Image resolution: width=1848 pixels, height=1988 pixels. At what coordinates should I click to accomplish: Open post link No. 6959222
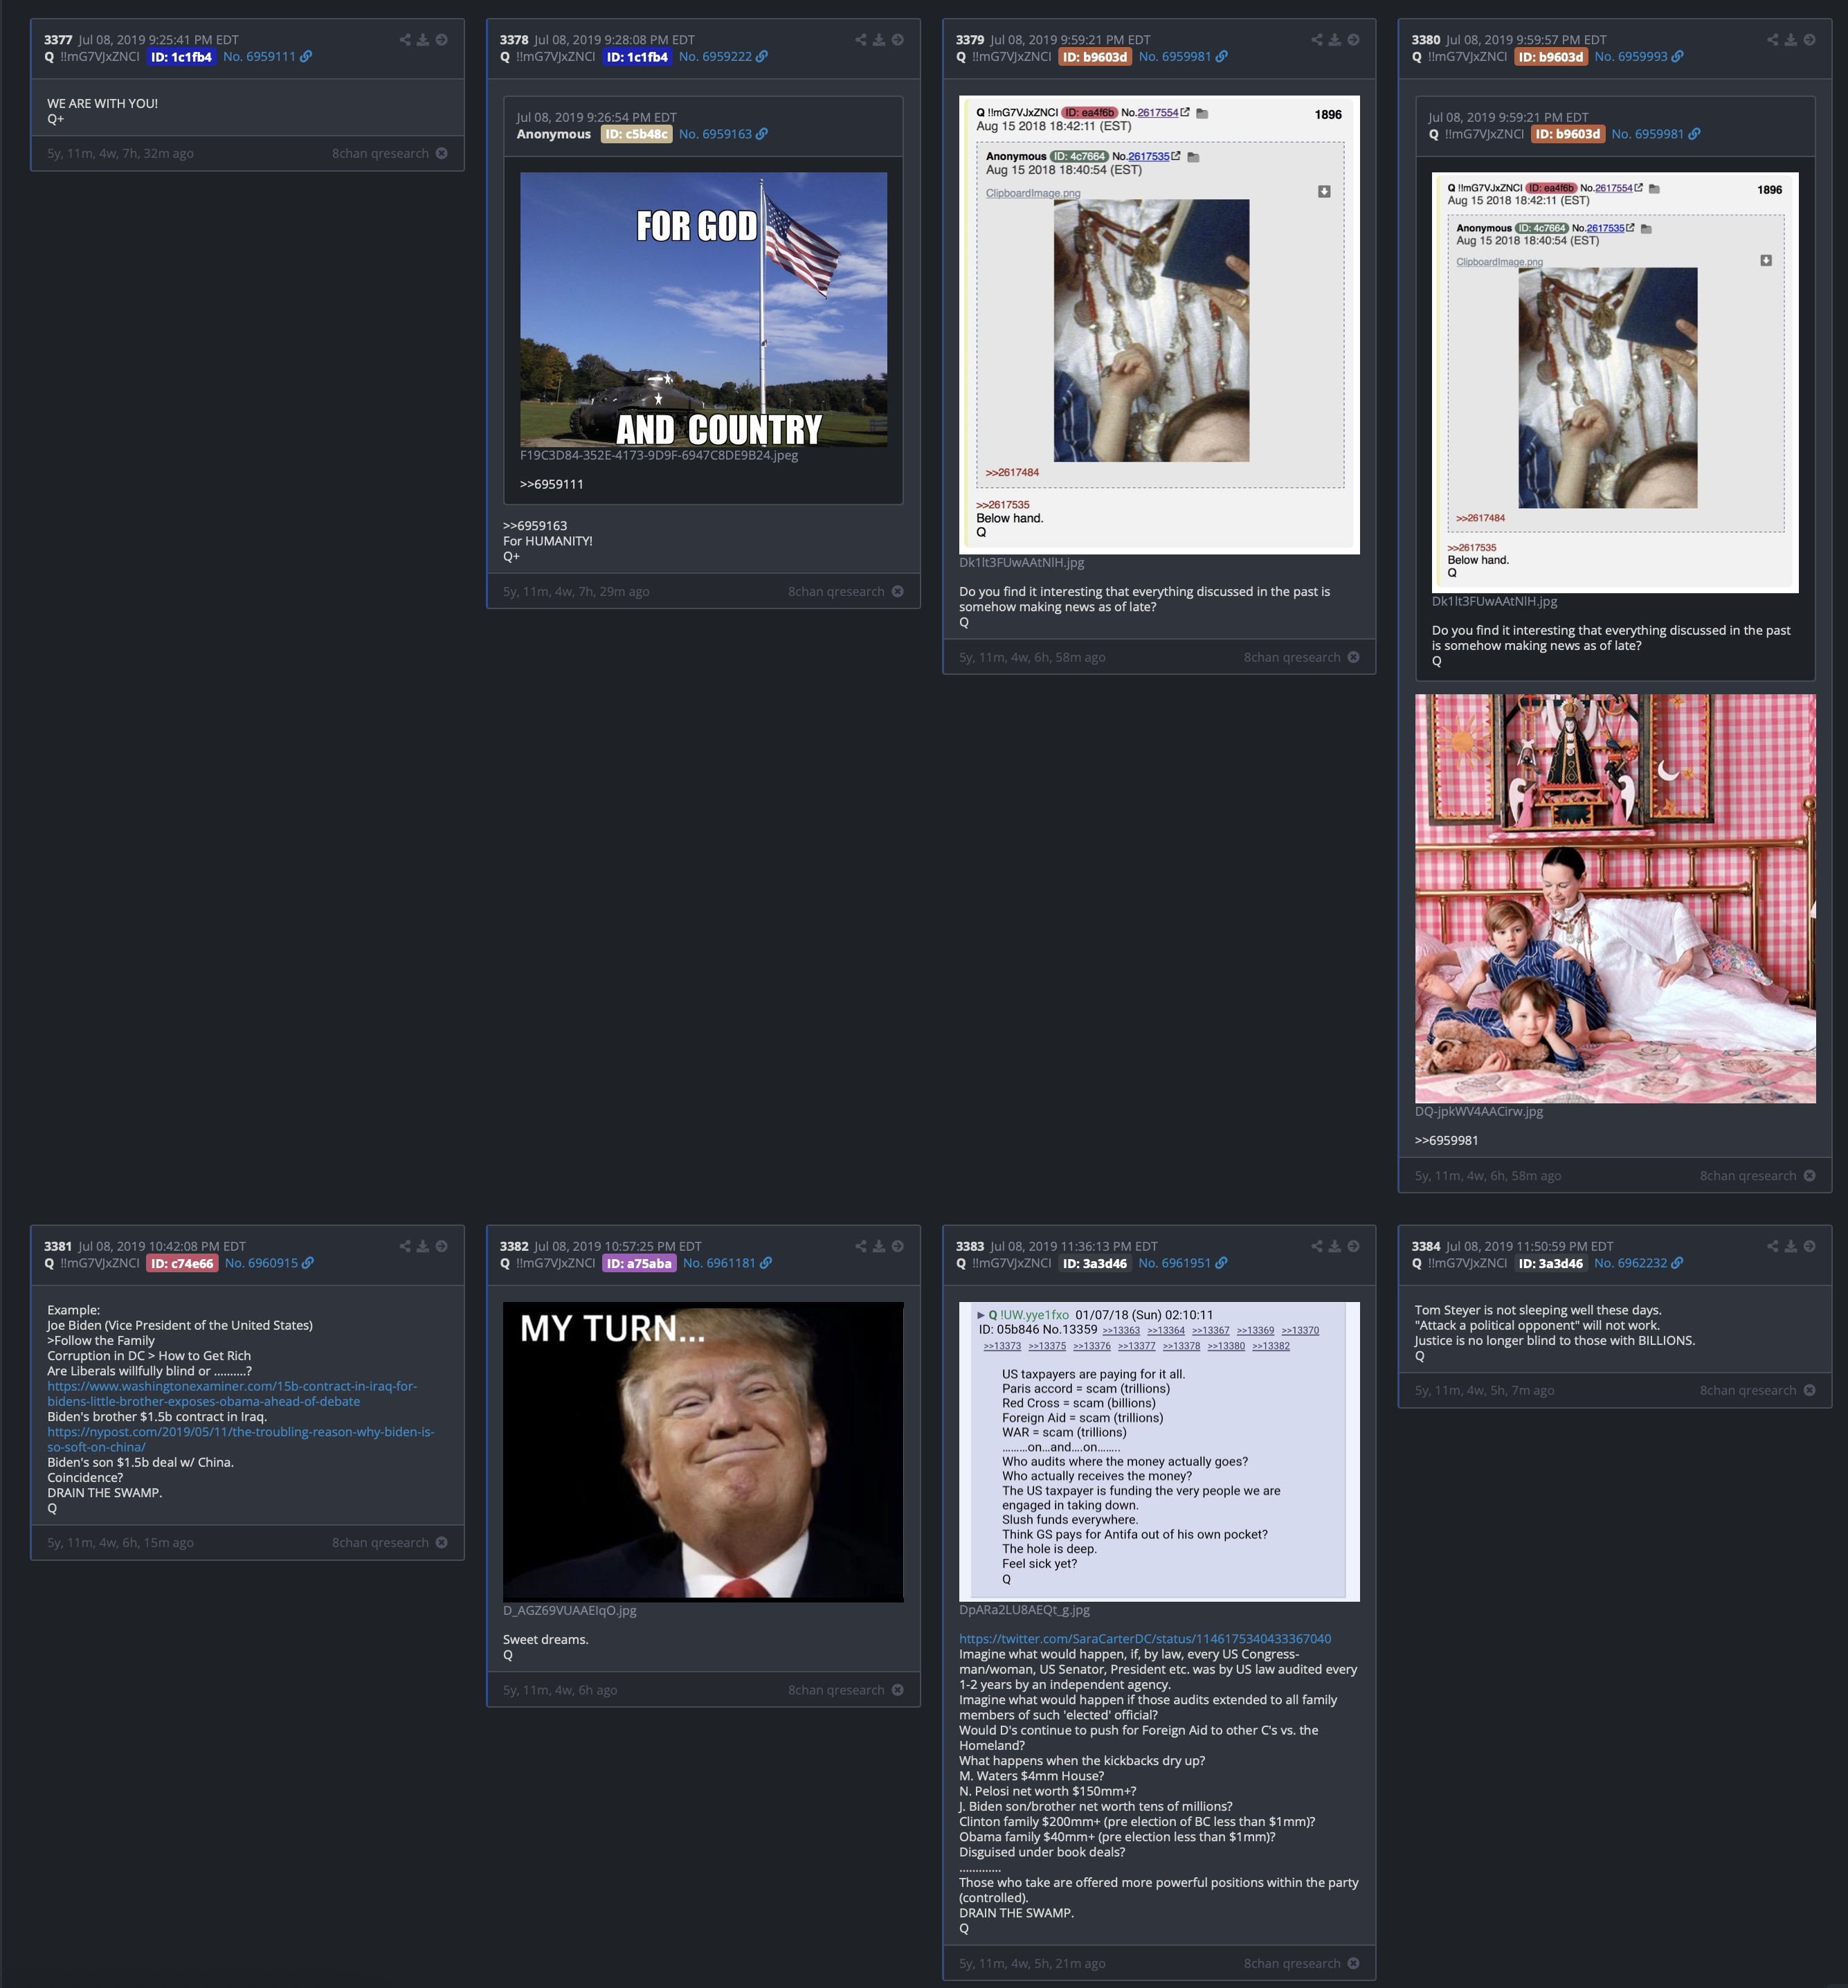723,57
